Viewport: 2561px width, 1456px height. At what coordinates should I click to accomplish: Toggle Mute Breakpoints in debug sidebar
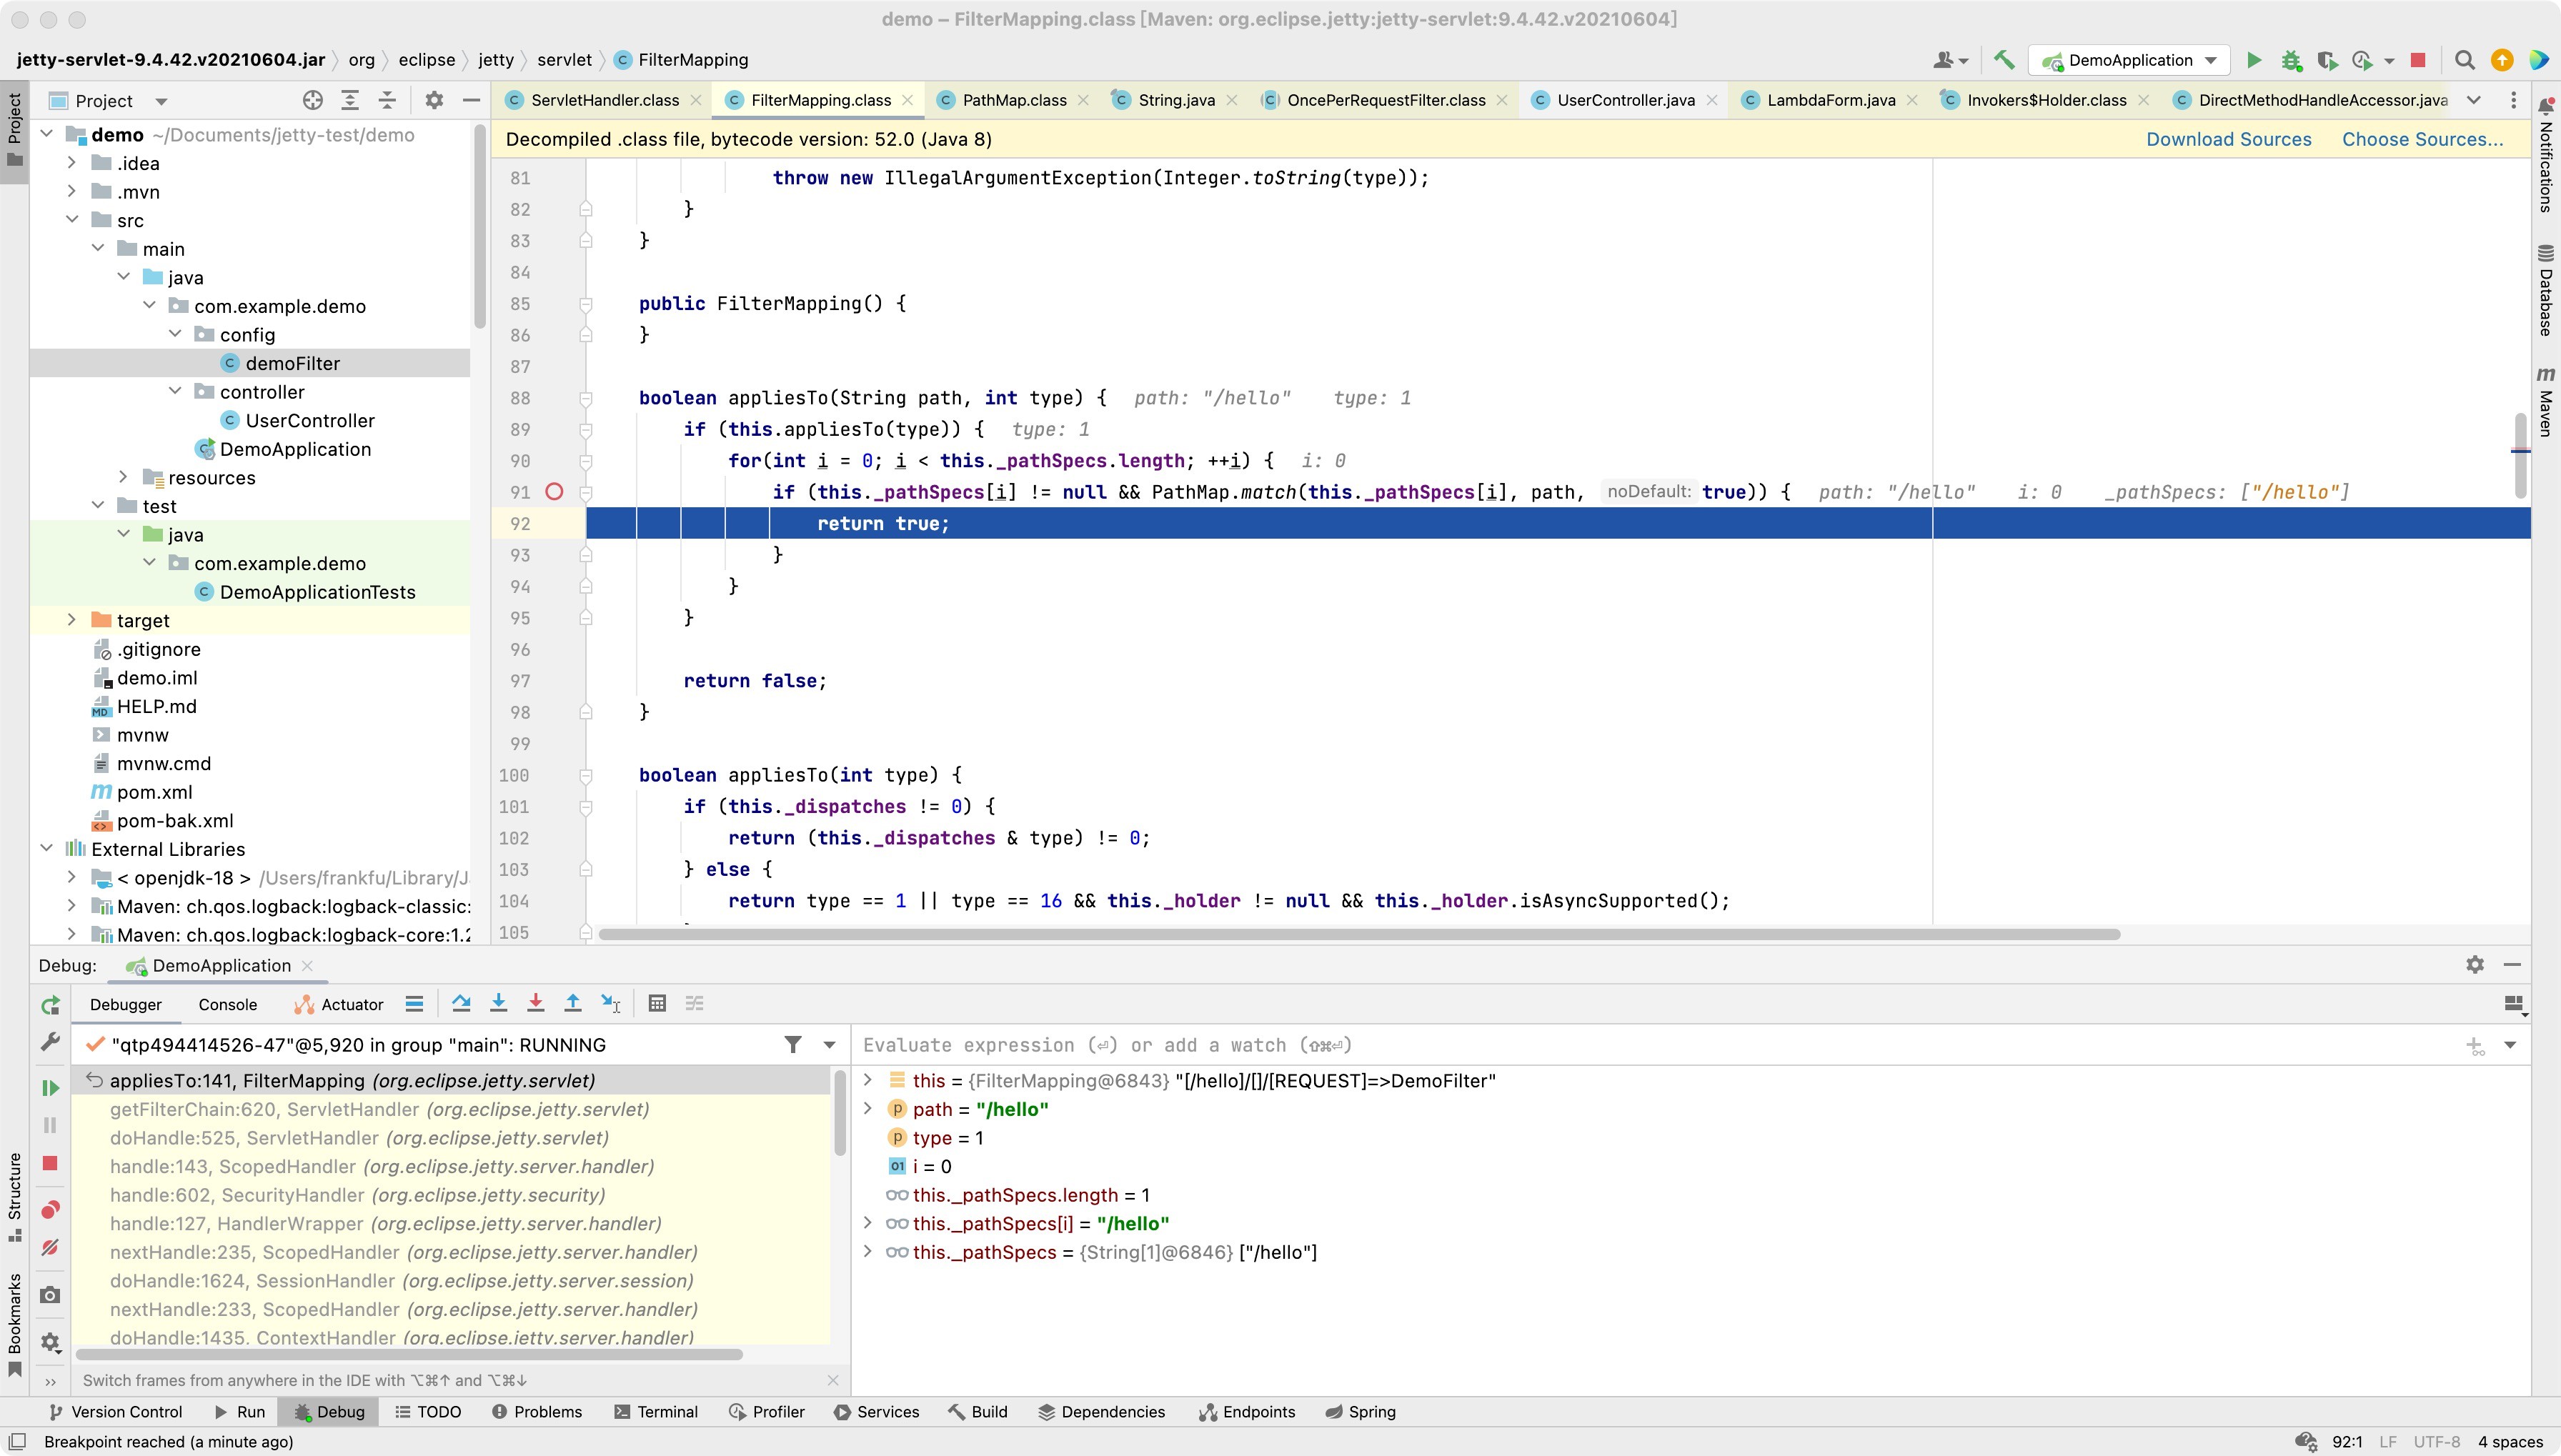pyautogui.click(x=50, y=1248)
